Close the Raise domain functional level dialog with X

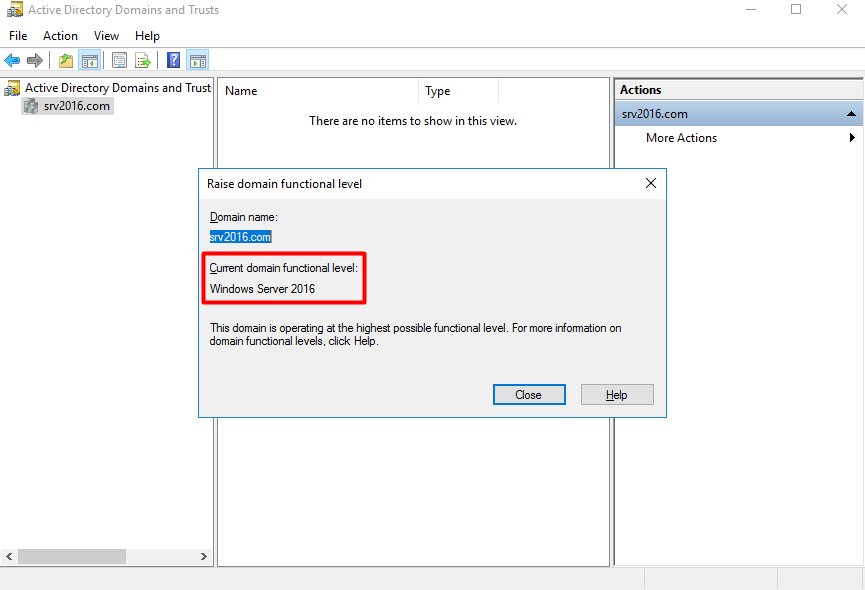click(x=651, y=183)
